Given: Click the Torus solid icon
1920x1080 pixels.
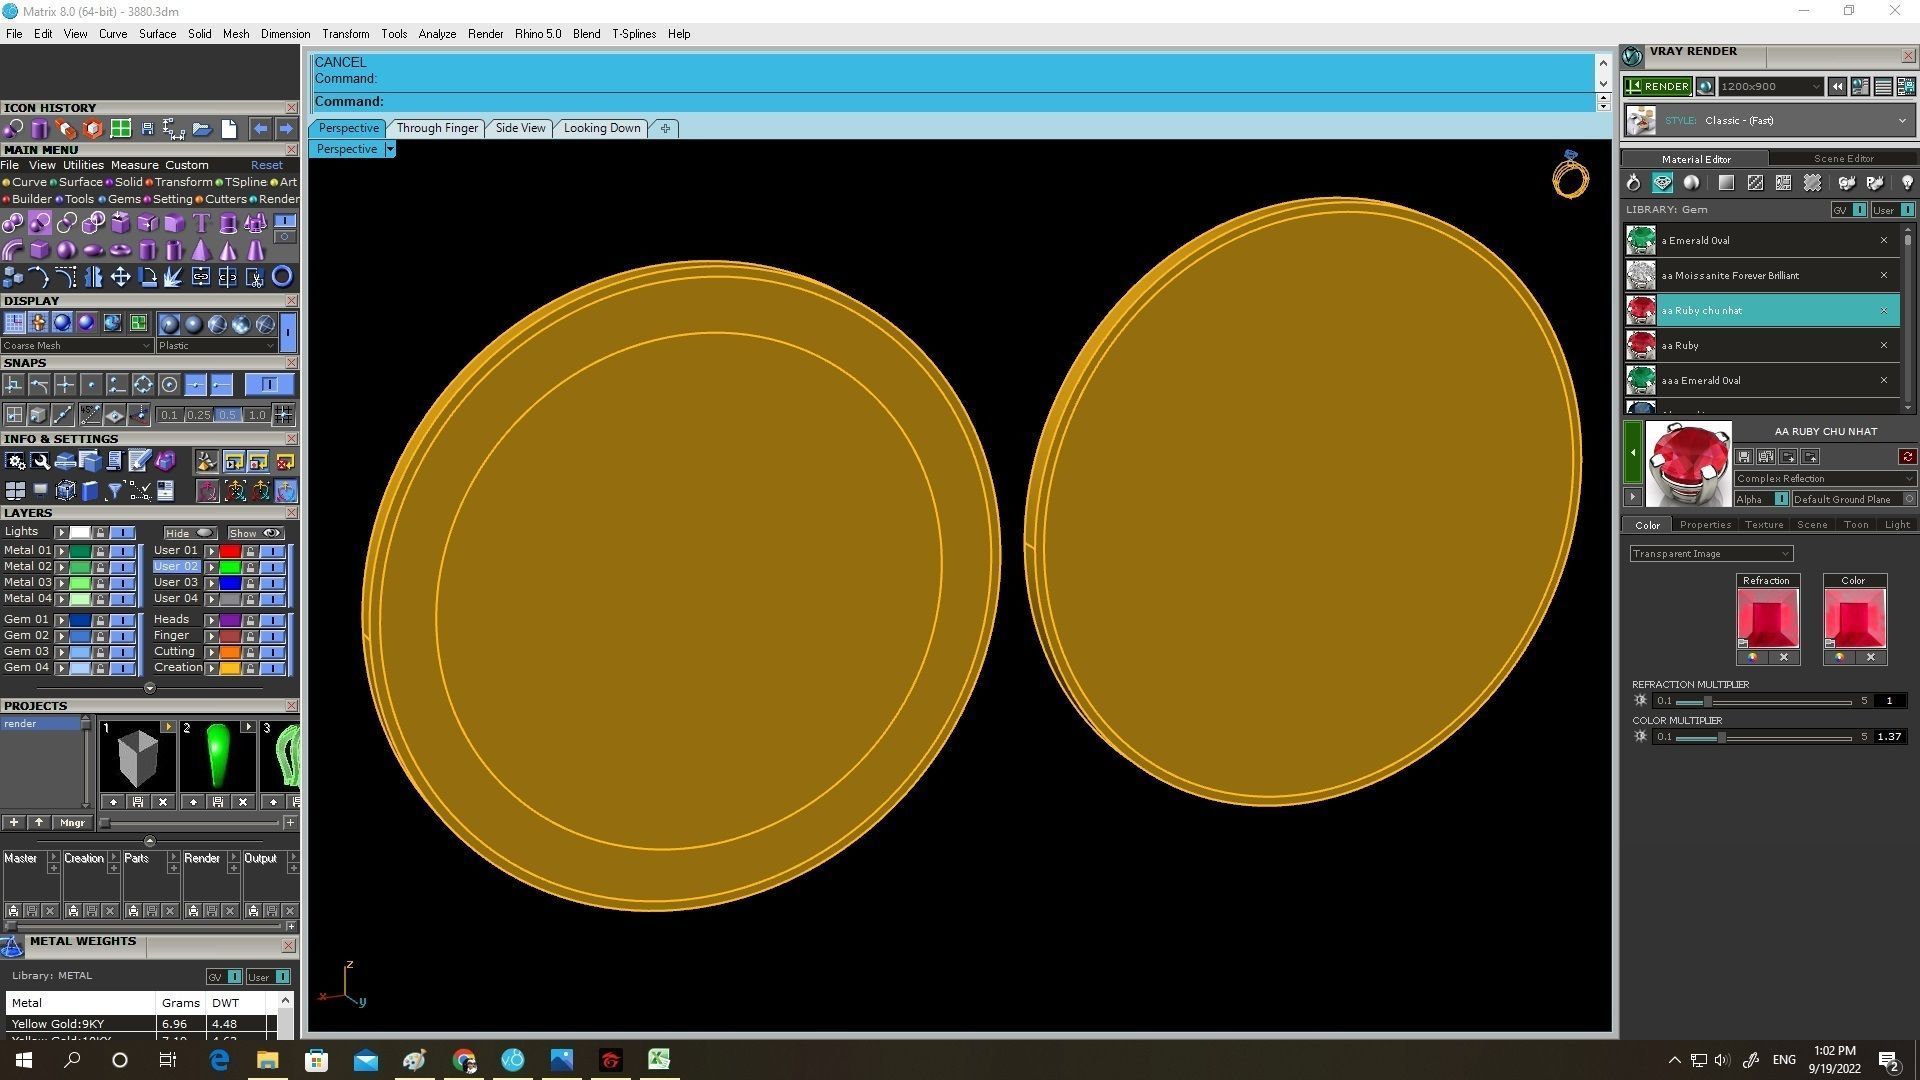Looking at the screenshot, I should (120, 250).
